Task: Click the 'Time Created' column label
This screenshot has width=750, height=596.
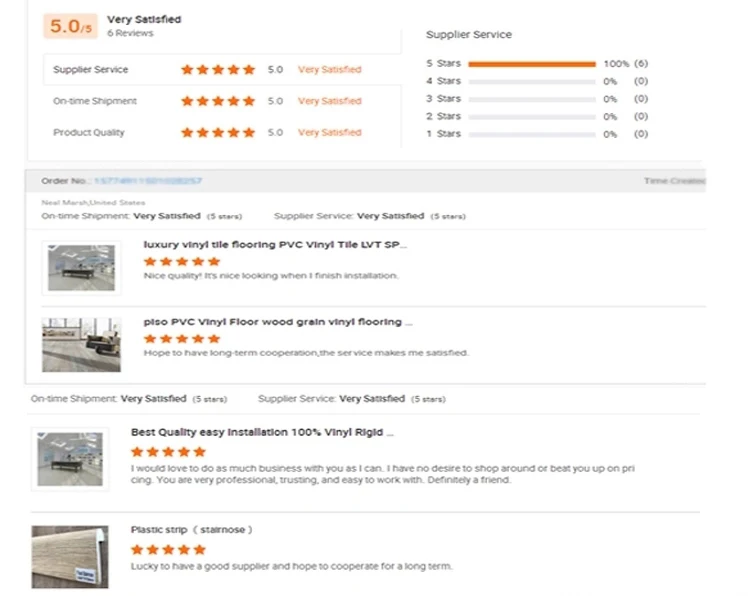Action: click(x=674, y=181)
